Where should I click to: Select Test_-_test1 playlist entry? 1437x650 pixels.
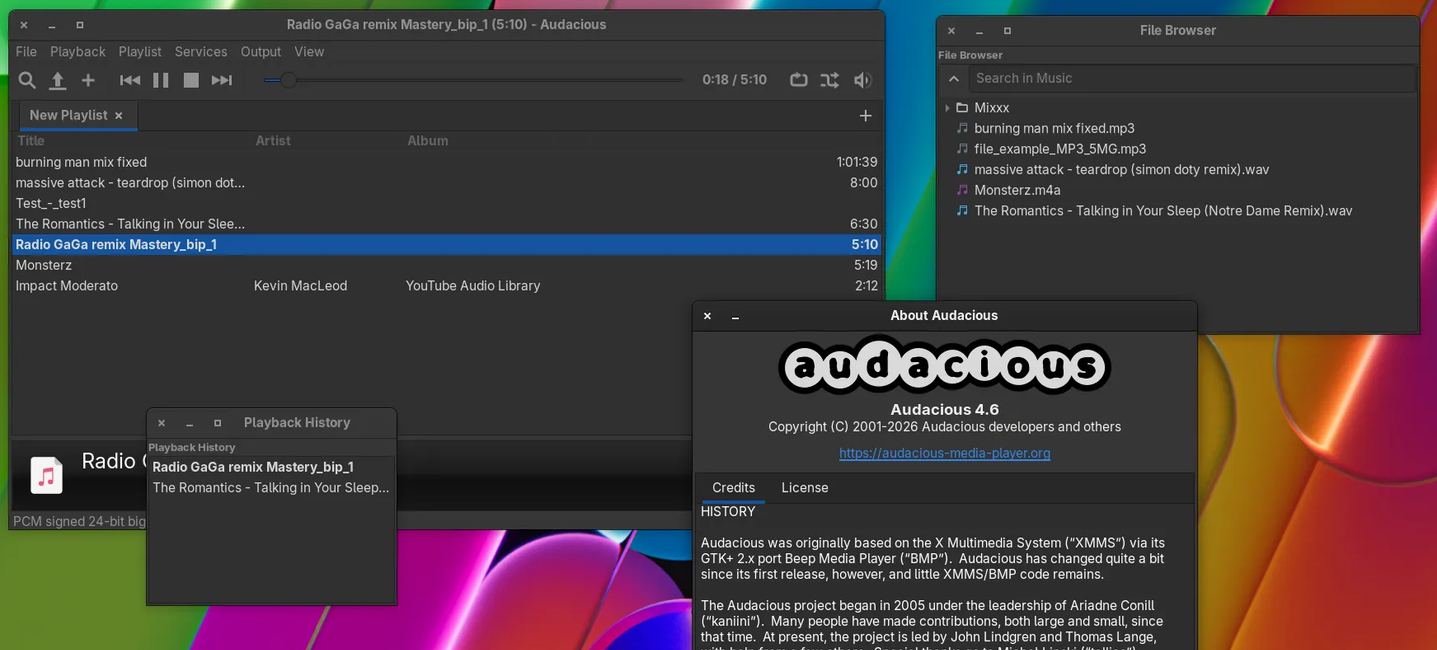tap(446, 203)
